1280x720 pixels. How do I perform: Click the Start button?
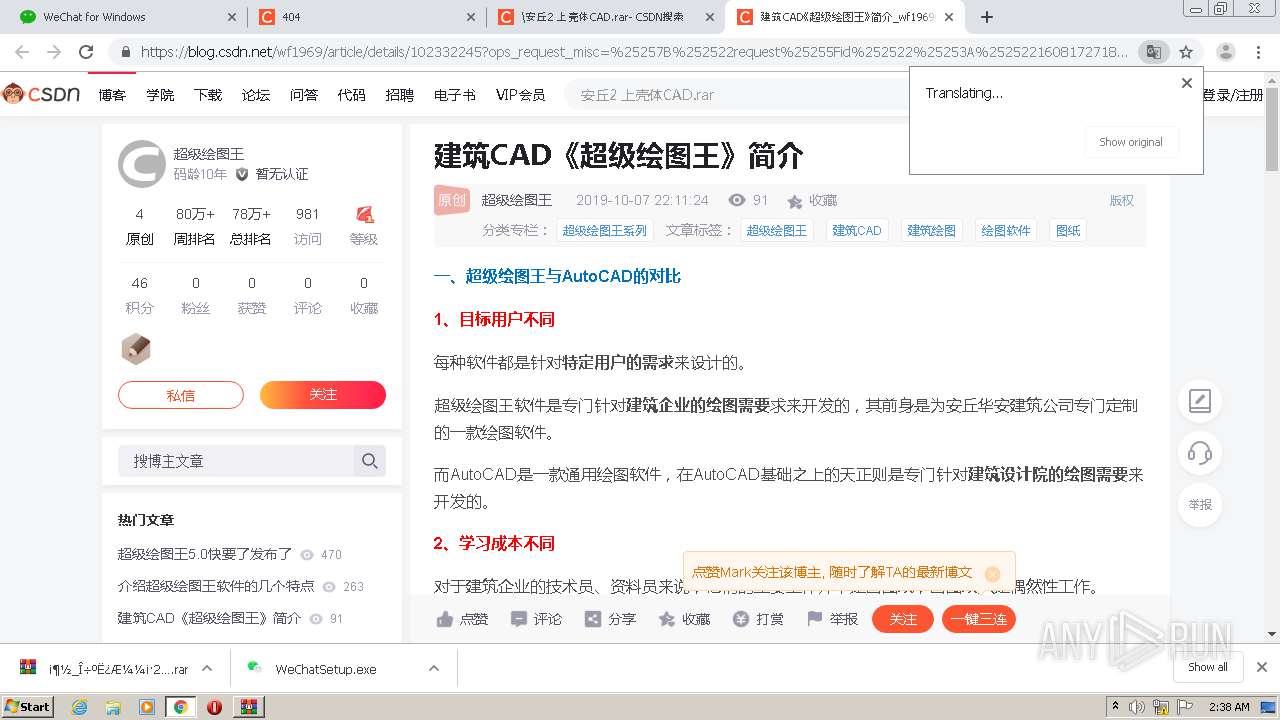pos(28,706)
